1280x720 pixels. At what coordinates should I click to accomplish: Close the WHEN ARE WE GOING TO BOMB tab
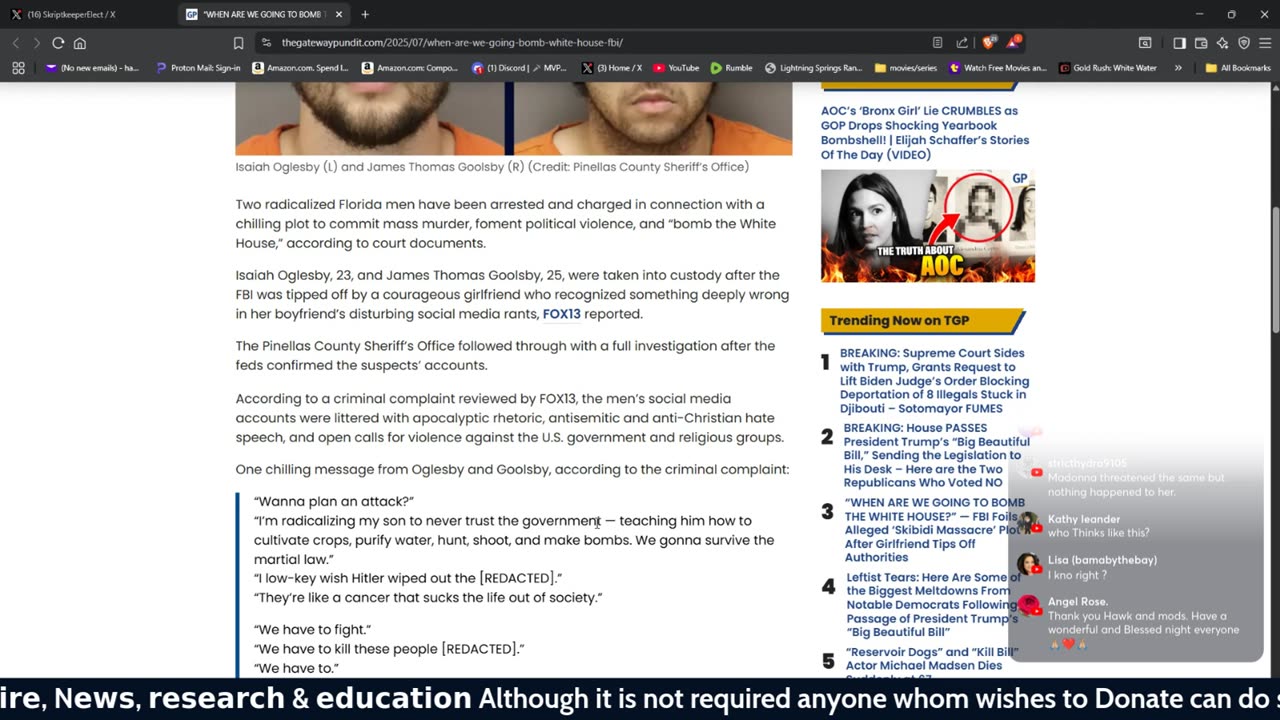(339, 14)
